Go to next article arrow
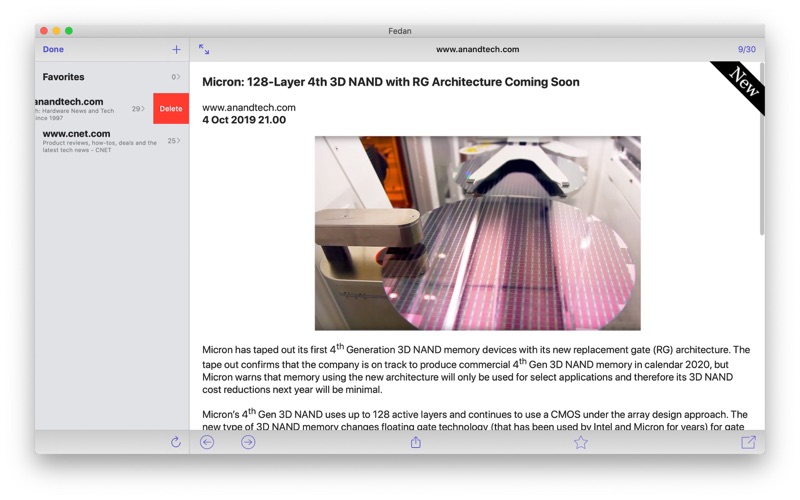 coord(248,442)
